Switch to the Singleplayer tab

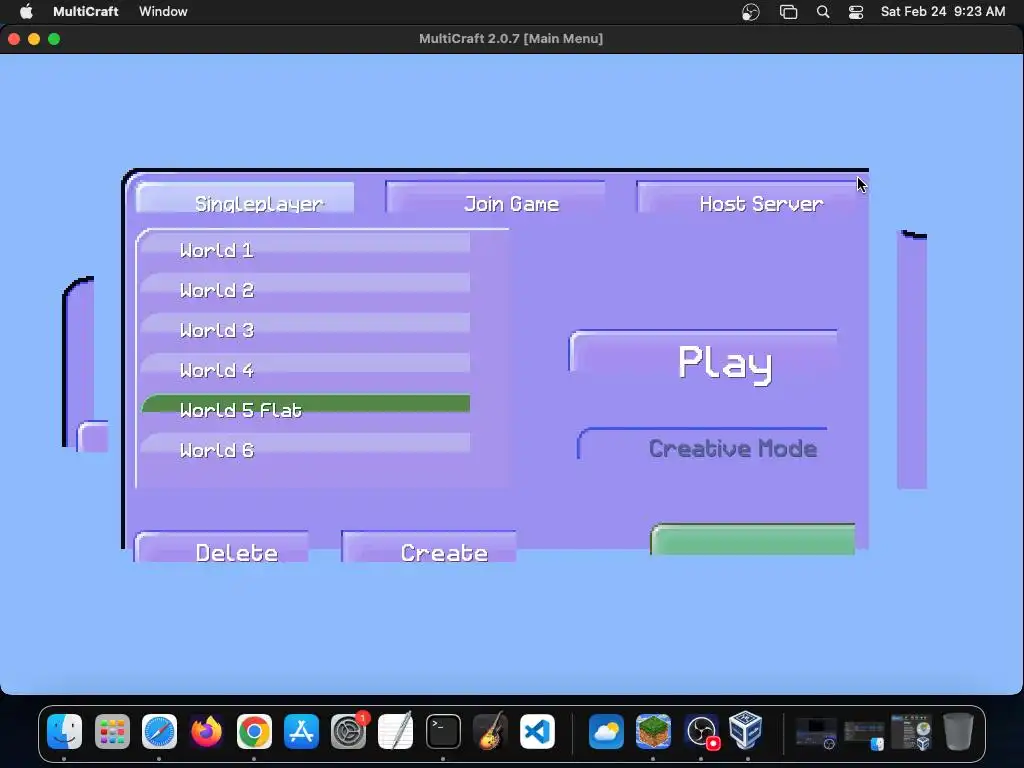point(245,198)
